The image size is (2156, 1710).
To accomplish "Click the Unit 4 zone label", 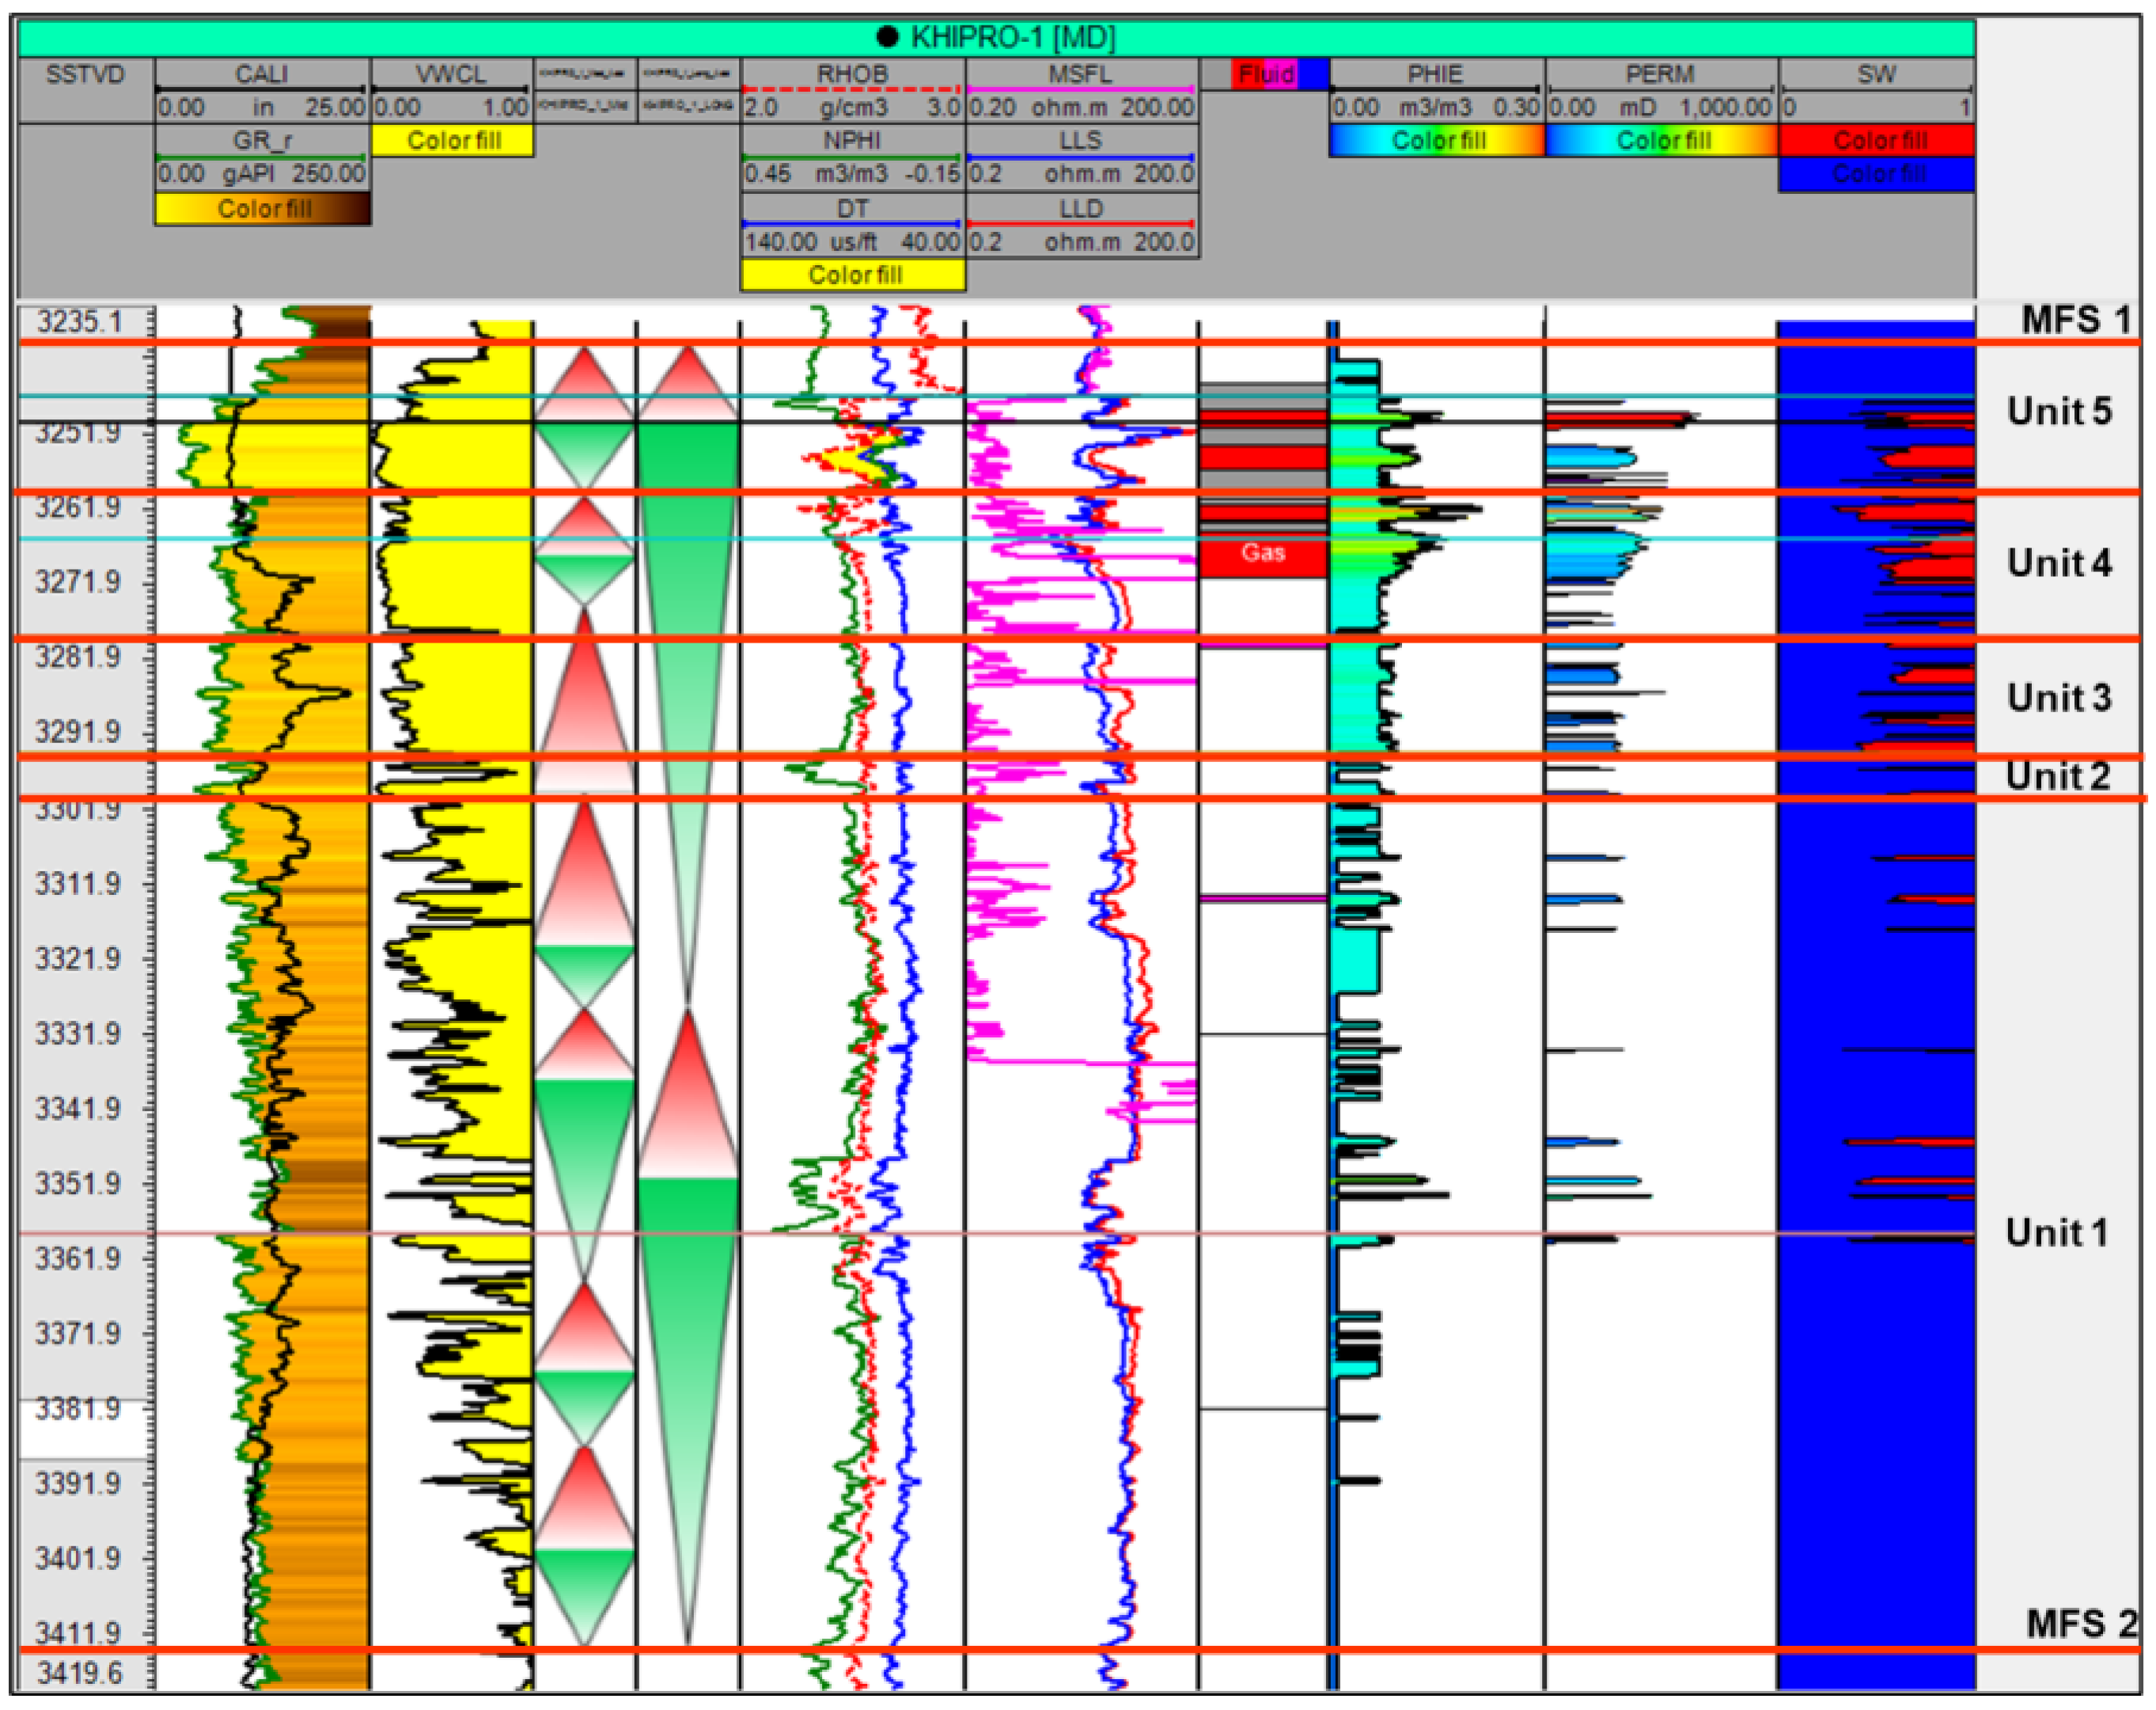I will coord(2059,563).
